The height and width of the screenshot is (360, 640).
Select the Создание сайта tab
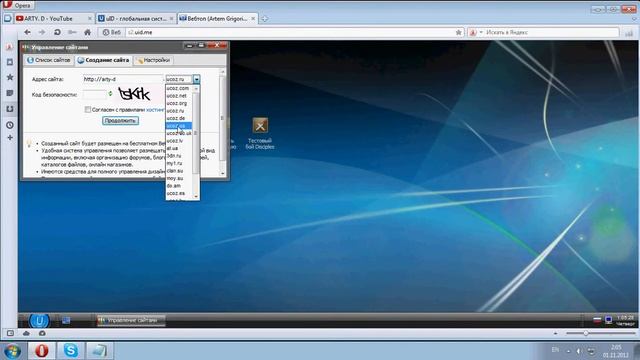click(x=103, y=60)
